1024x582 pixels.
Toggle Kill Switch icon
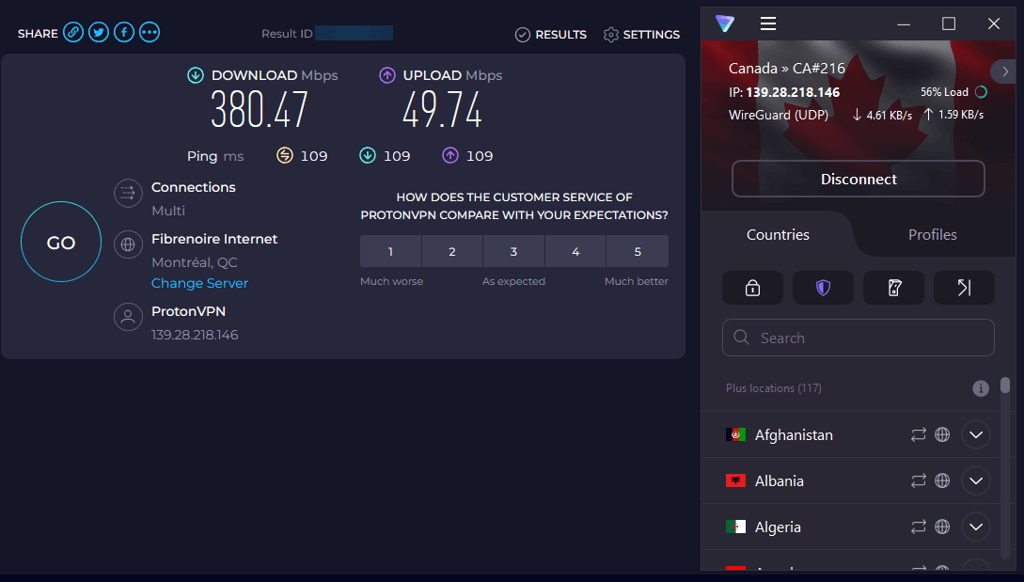[893, 287]
